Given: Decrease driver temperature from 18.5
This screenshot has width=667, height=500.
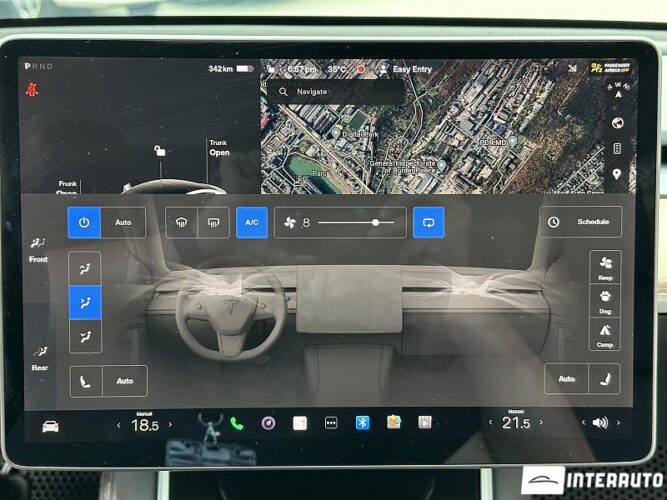Looking at the screenshot, I should (x=119, y=425).
